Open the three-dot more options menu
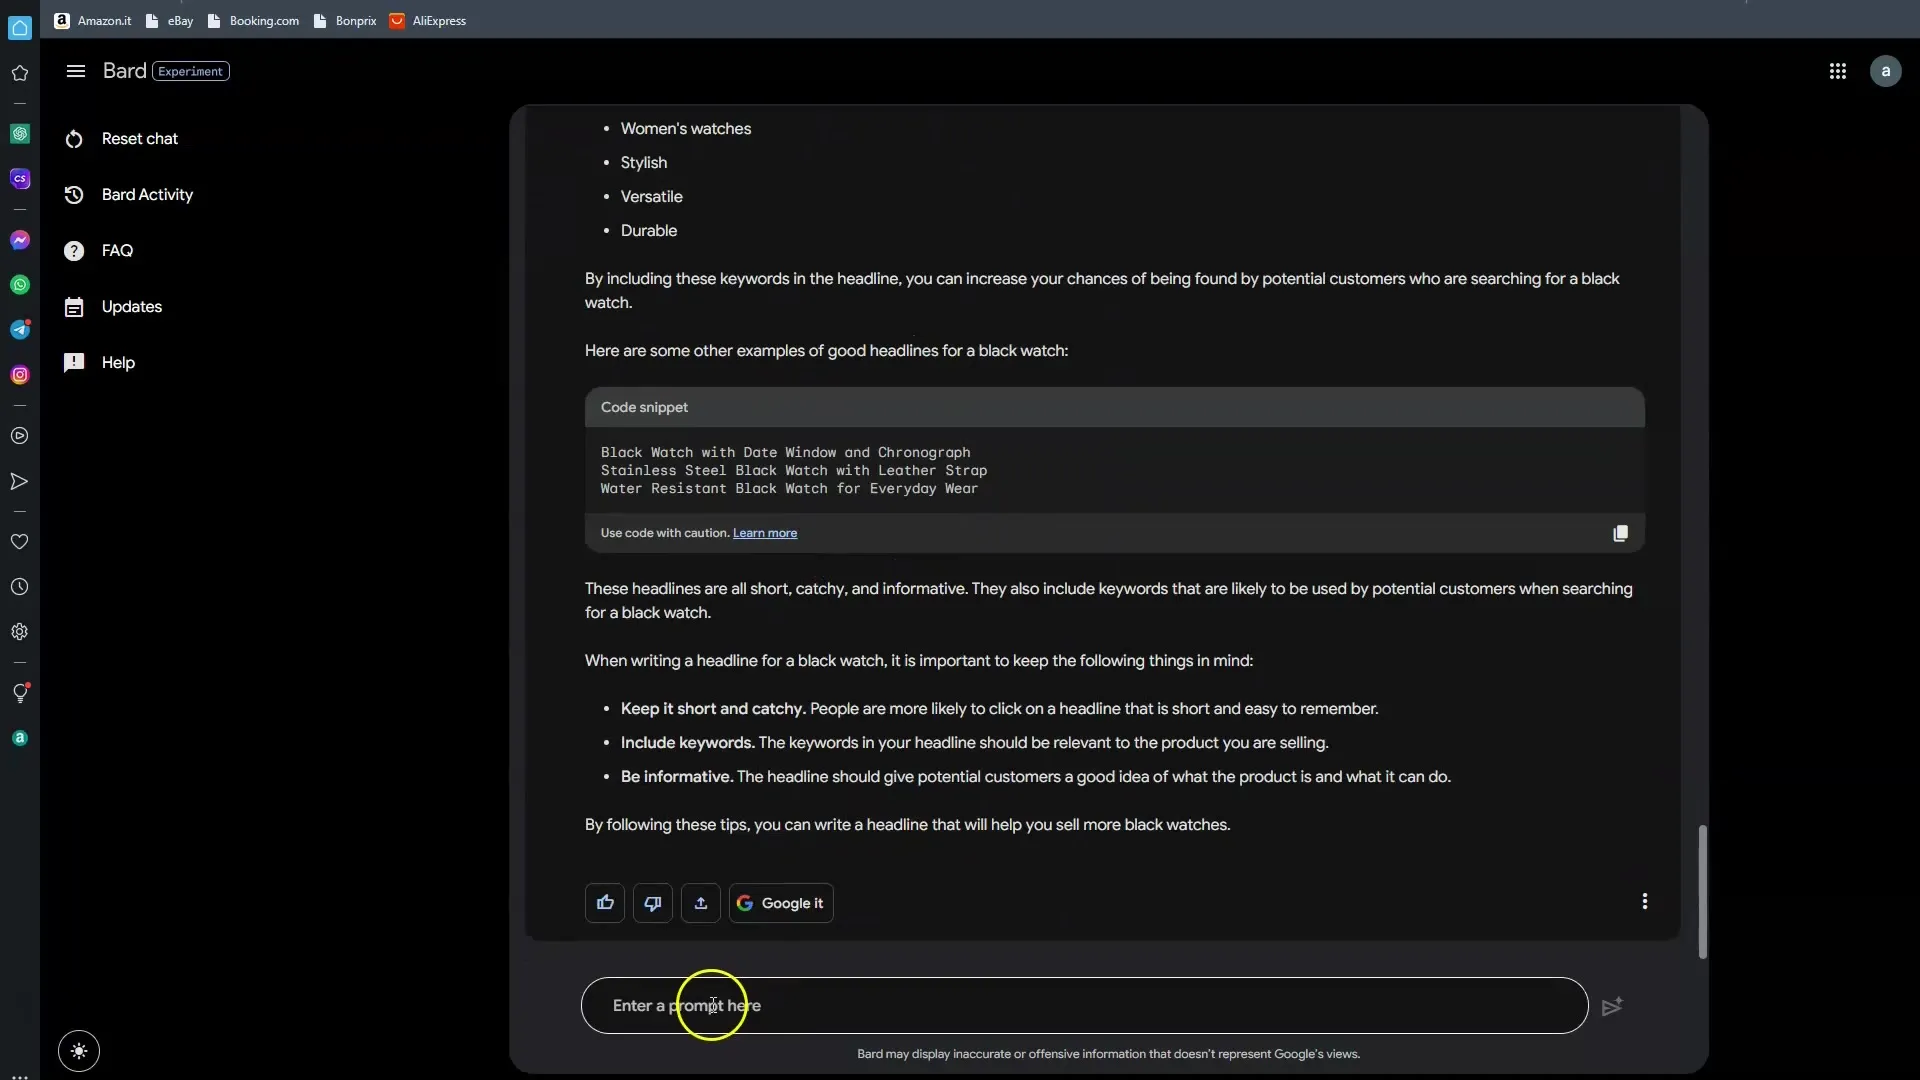The image size is (1920, 1080). (1644, 902)
